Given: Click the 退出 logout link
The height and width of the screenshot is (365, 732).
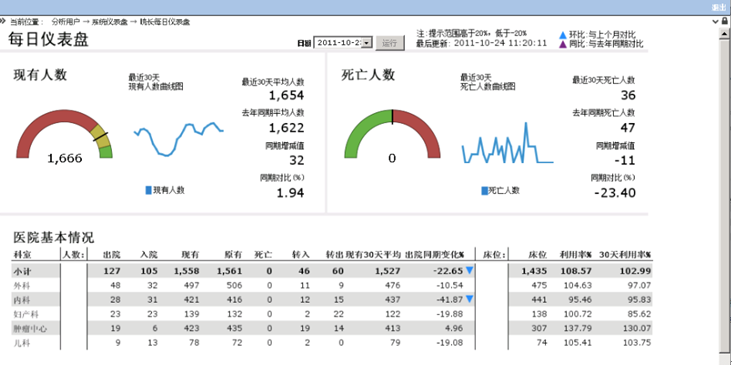Looking at the screenshot, I should click(x=718, y=7).
